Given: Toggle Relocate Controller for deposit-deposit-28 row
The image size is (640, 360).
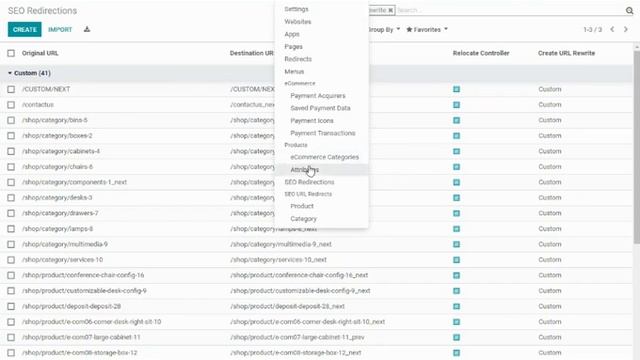Looking at the screenshot, I should point(456,306).
